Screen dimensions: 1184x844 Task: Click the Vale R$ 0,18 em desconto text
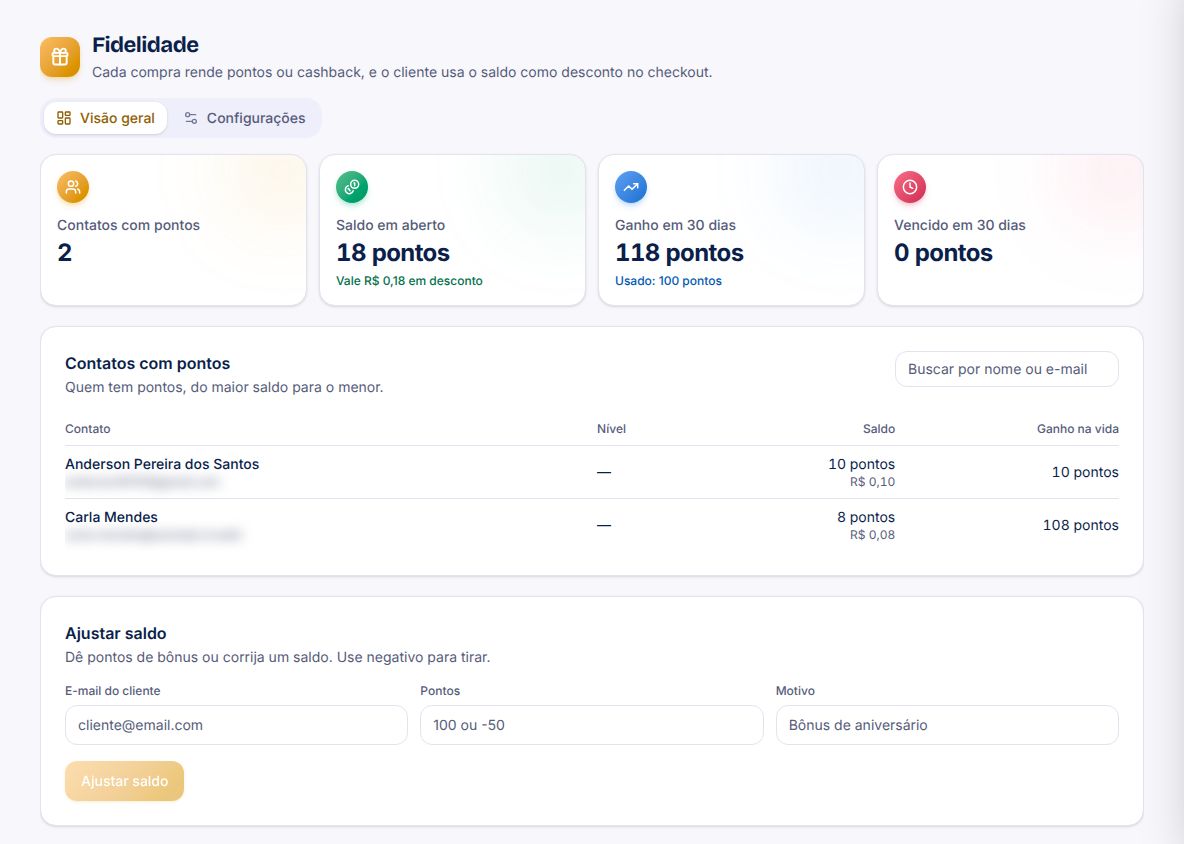(409, 281)
